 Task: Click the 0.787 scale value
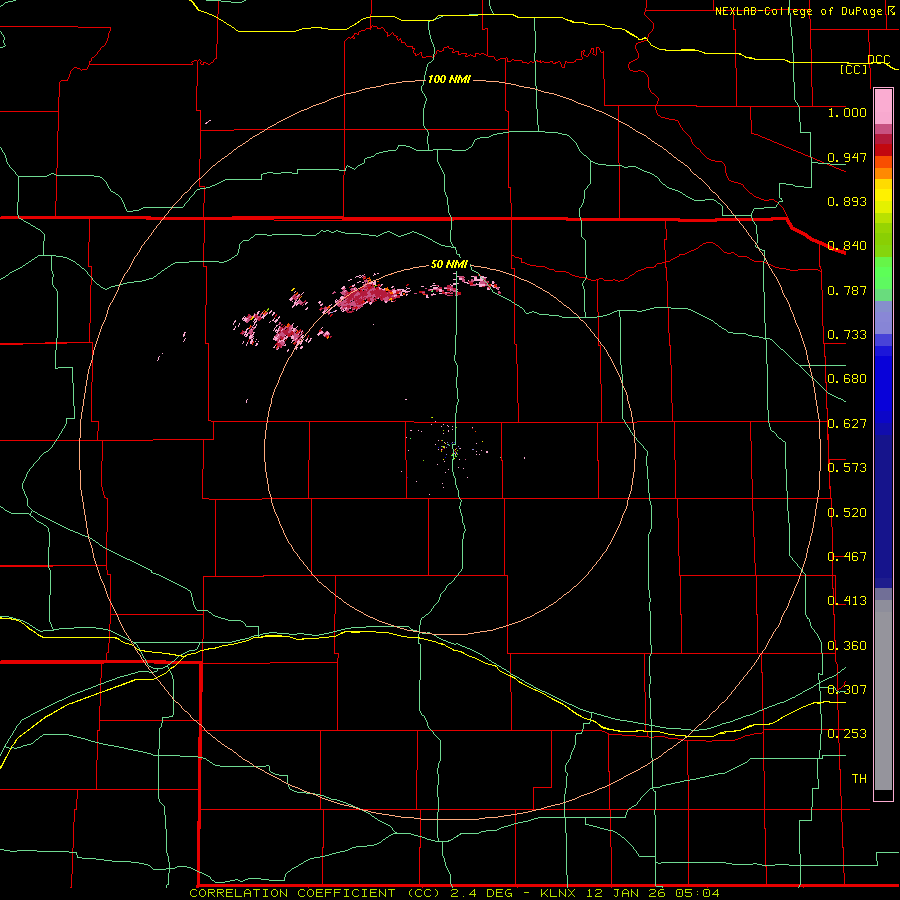coord(847,290)
